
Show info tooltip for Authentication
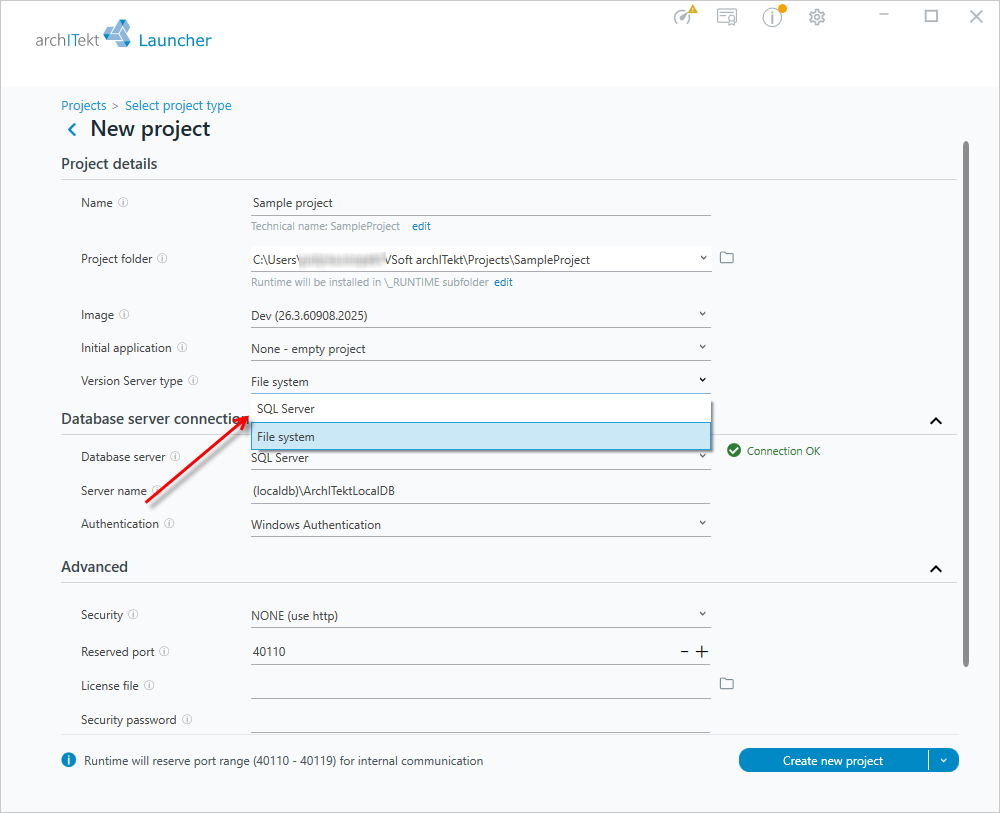tap(169, 524)
